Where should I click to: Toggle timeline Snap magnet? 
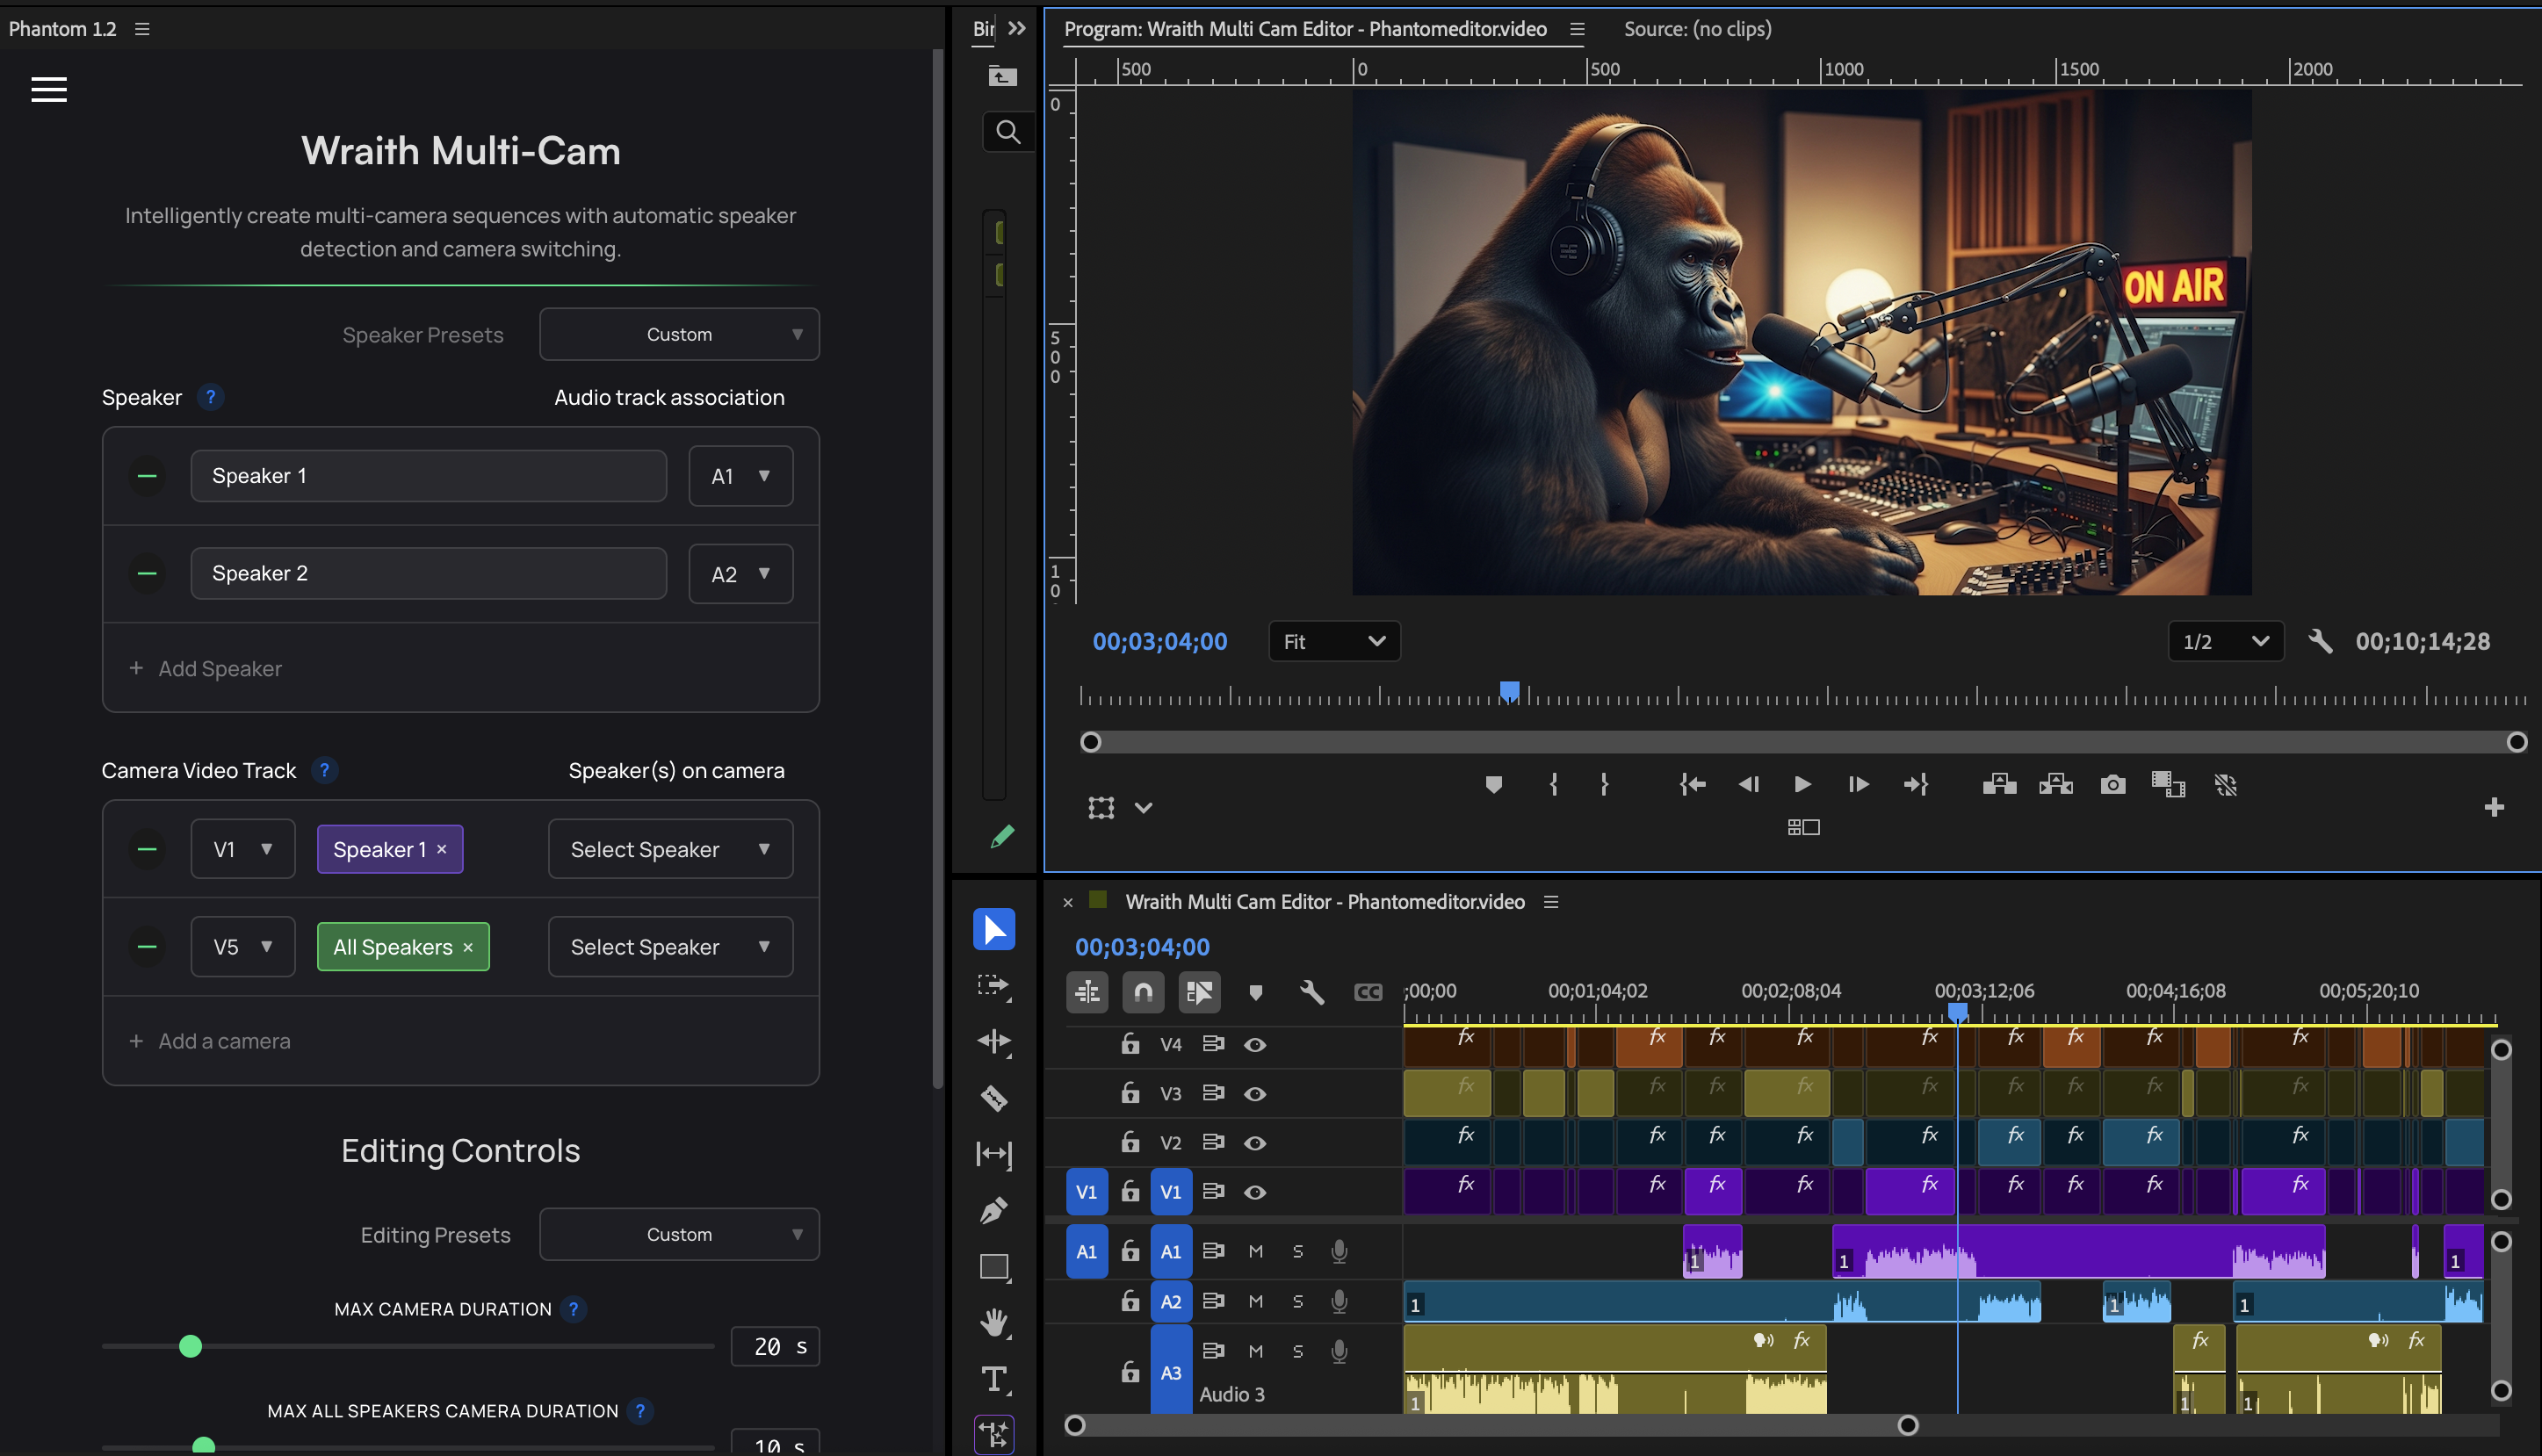1143,992
